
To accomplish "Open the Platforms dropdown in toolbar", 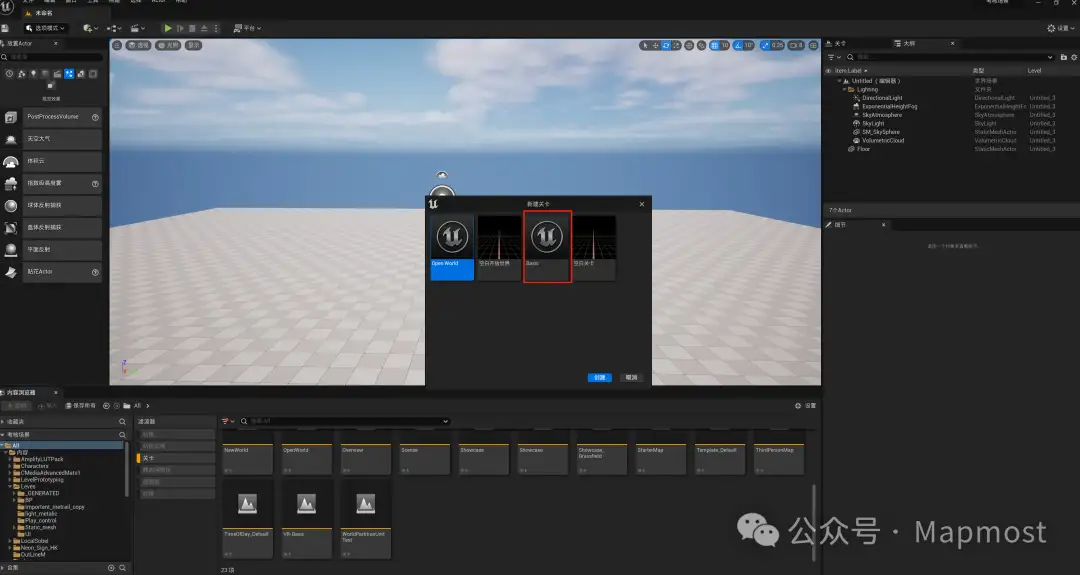I will [x=247, y=28].
